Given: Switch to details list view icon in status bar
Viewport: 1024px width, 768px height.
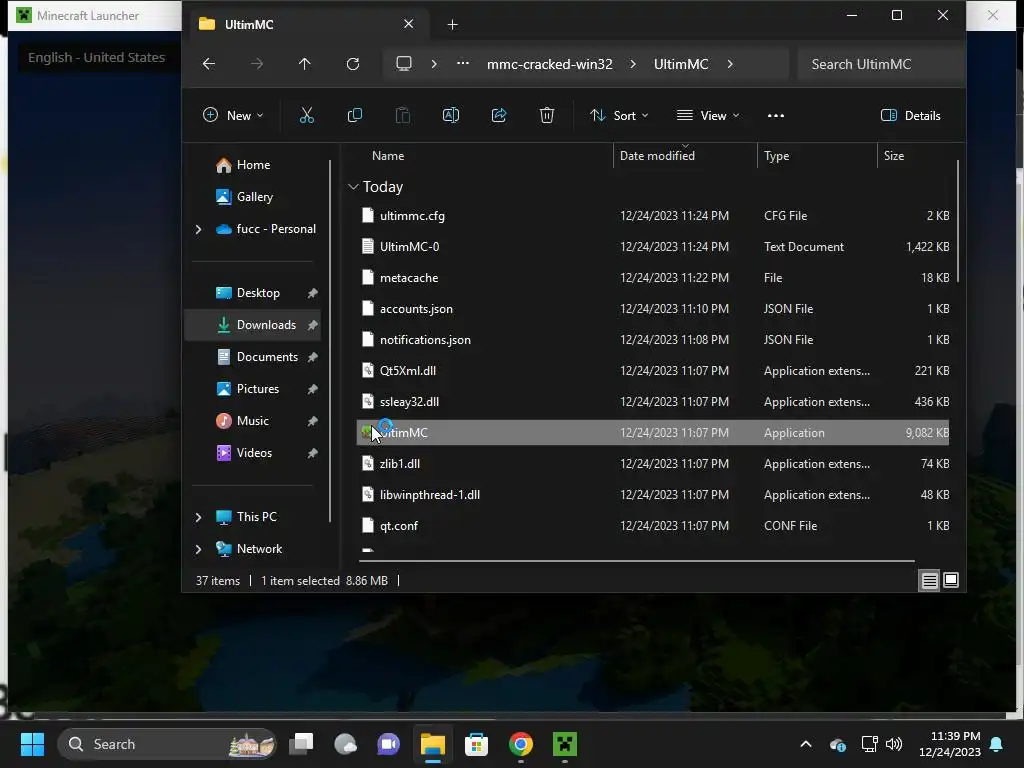Looking at the screenshot, I should (929, 581).
